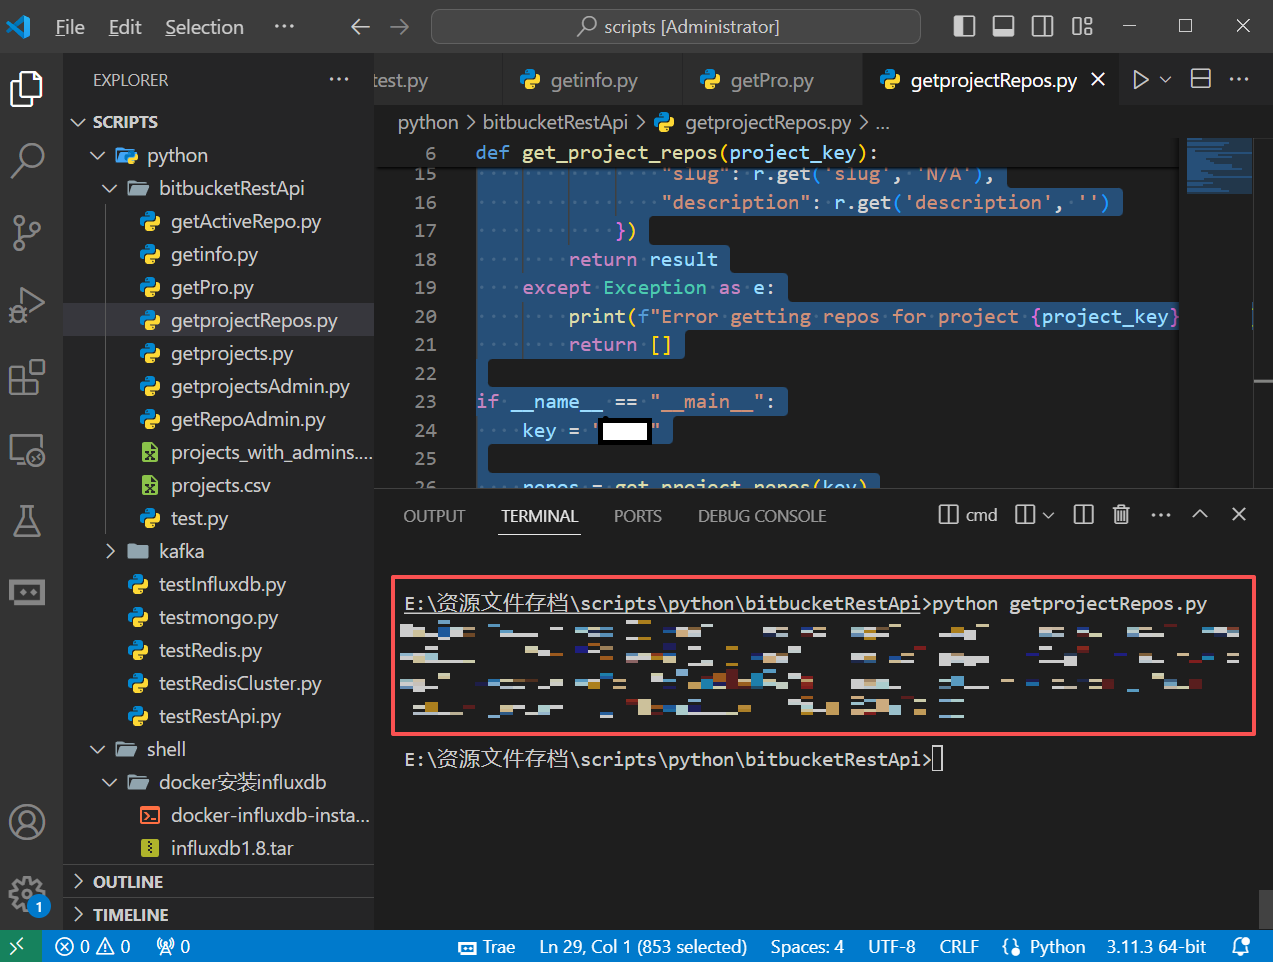Toggle Primary Side Bar visibility
This screenshot has height=962, width=1273.
pyautogui.click(x=964, y=26)
